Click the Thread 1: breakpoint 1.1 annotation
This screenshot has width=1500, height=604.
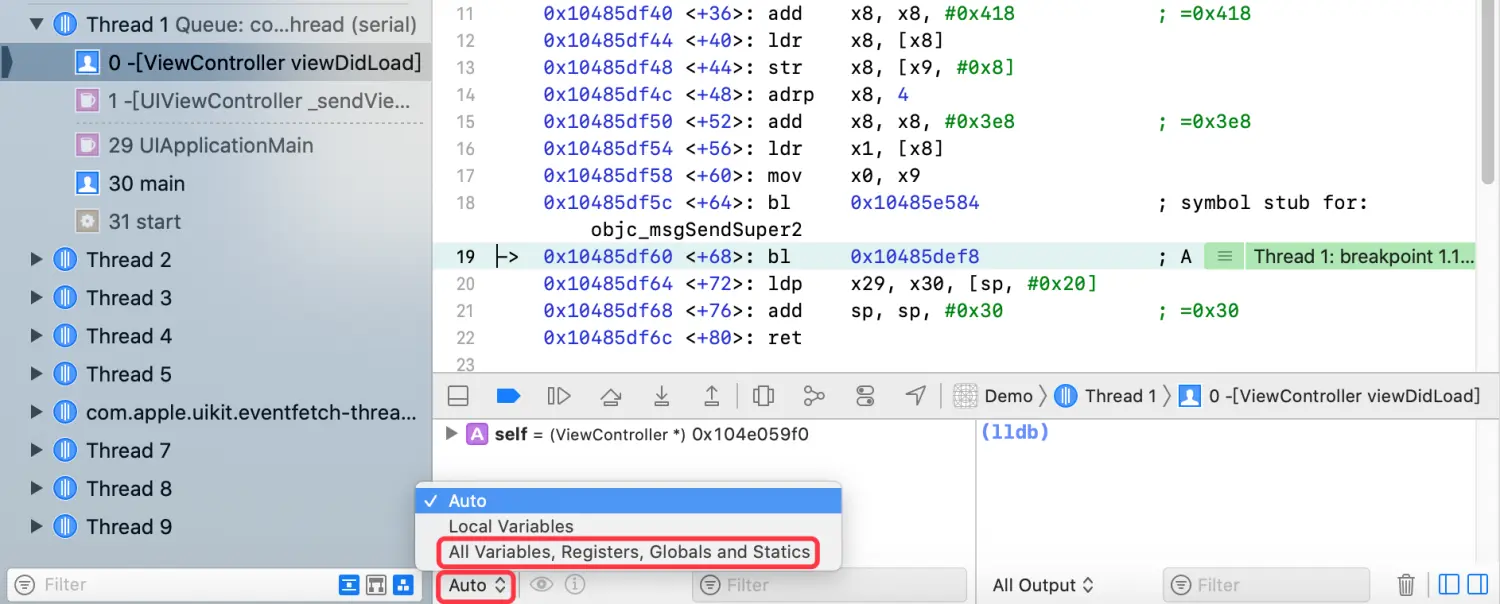[1362, 257]
